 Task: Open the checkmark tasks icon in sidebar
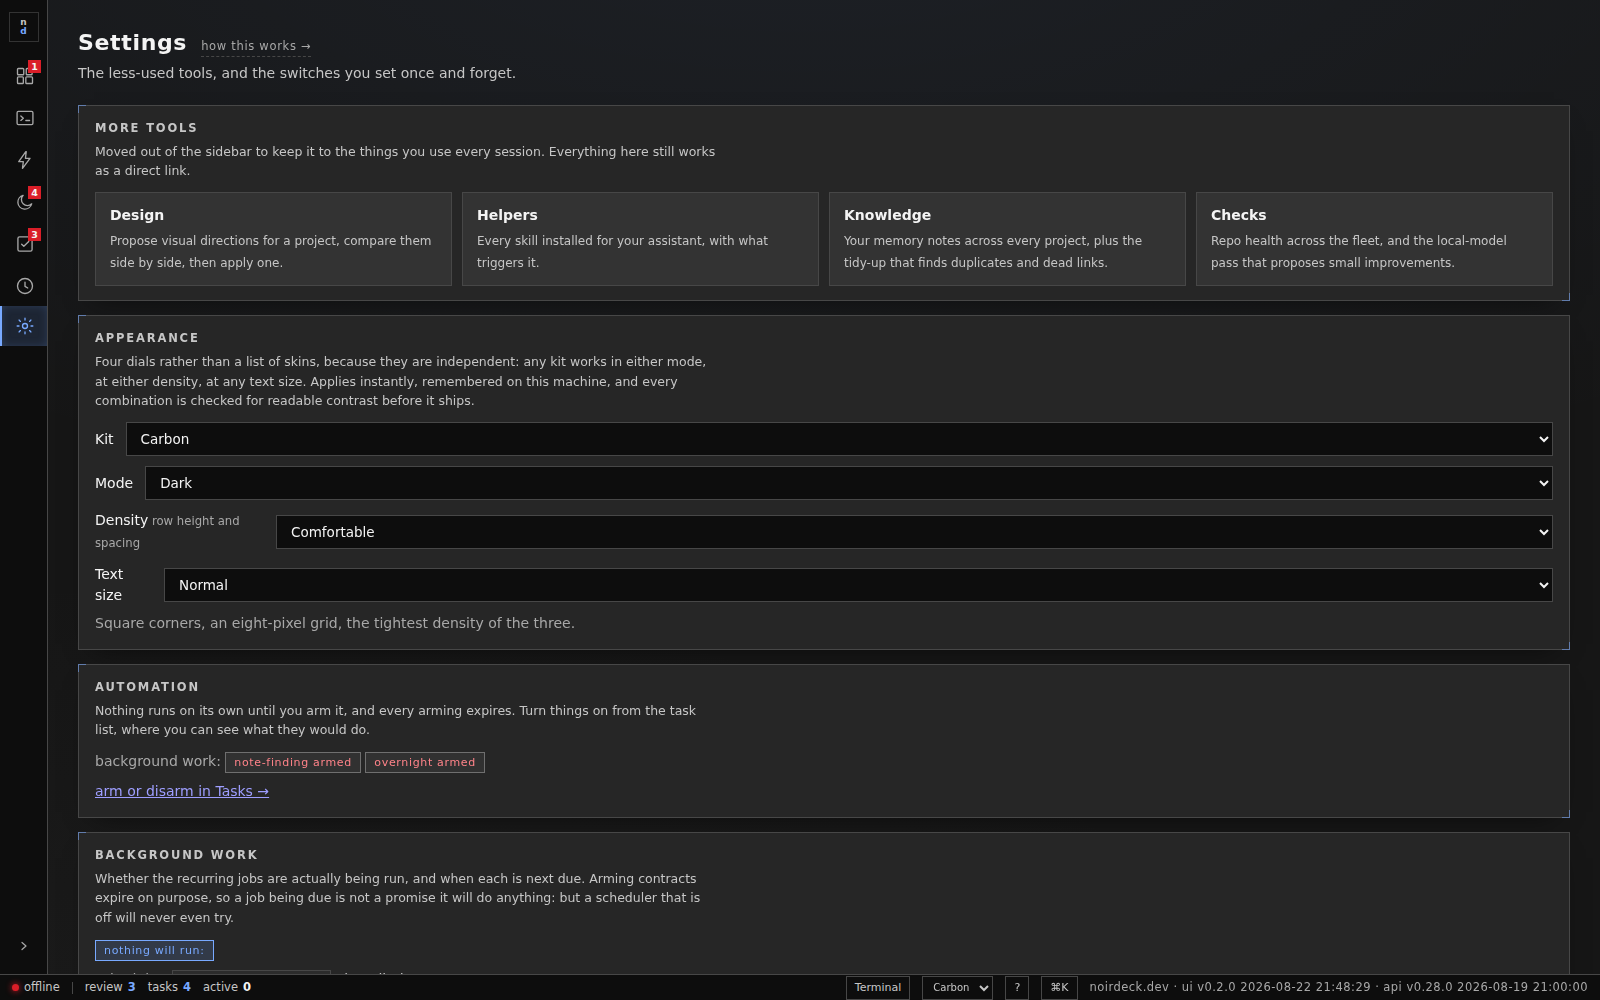click(24, 244)
